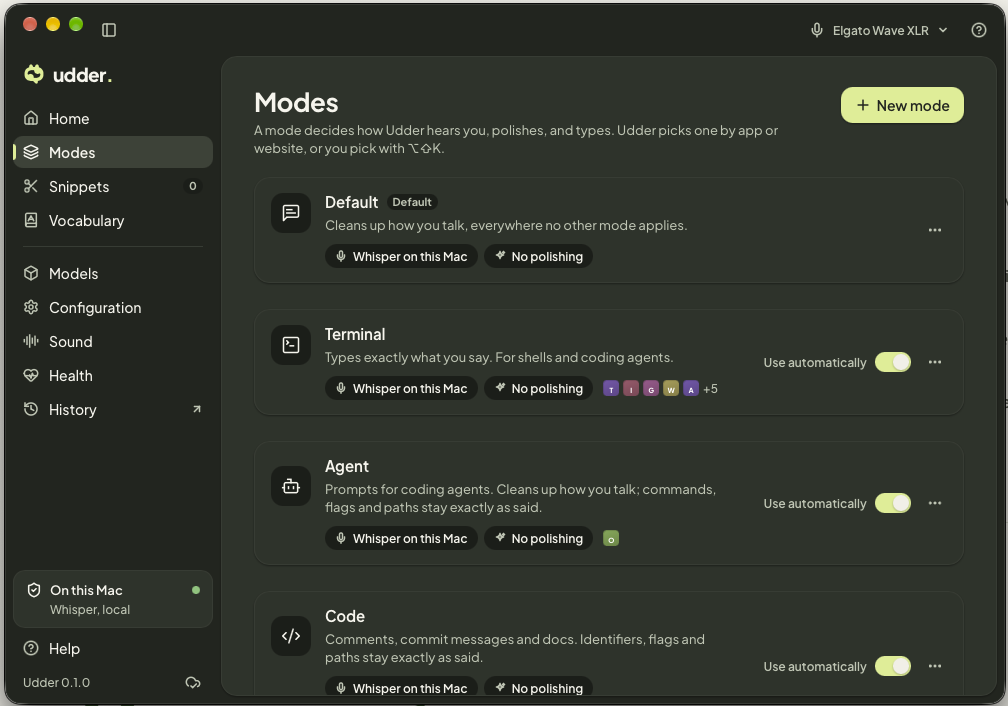Click the olive W app badge in Terminal
This screenshot has height=706, width=1008.
coord(670,389)
